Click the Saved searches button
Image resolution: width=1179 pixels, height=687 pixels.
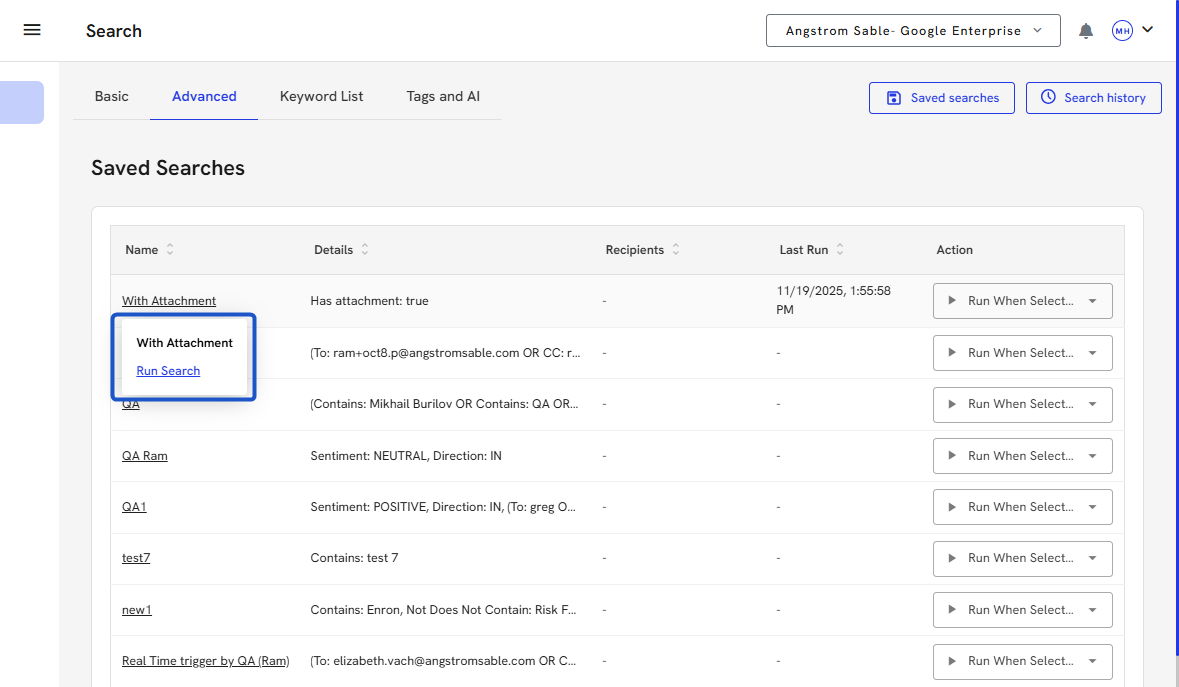point(942,98)
